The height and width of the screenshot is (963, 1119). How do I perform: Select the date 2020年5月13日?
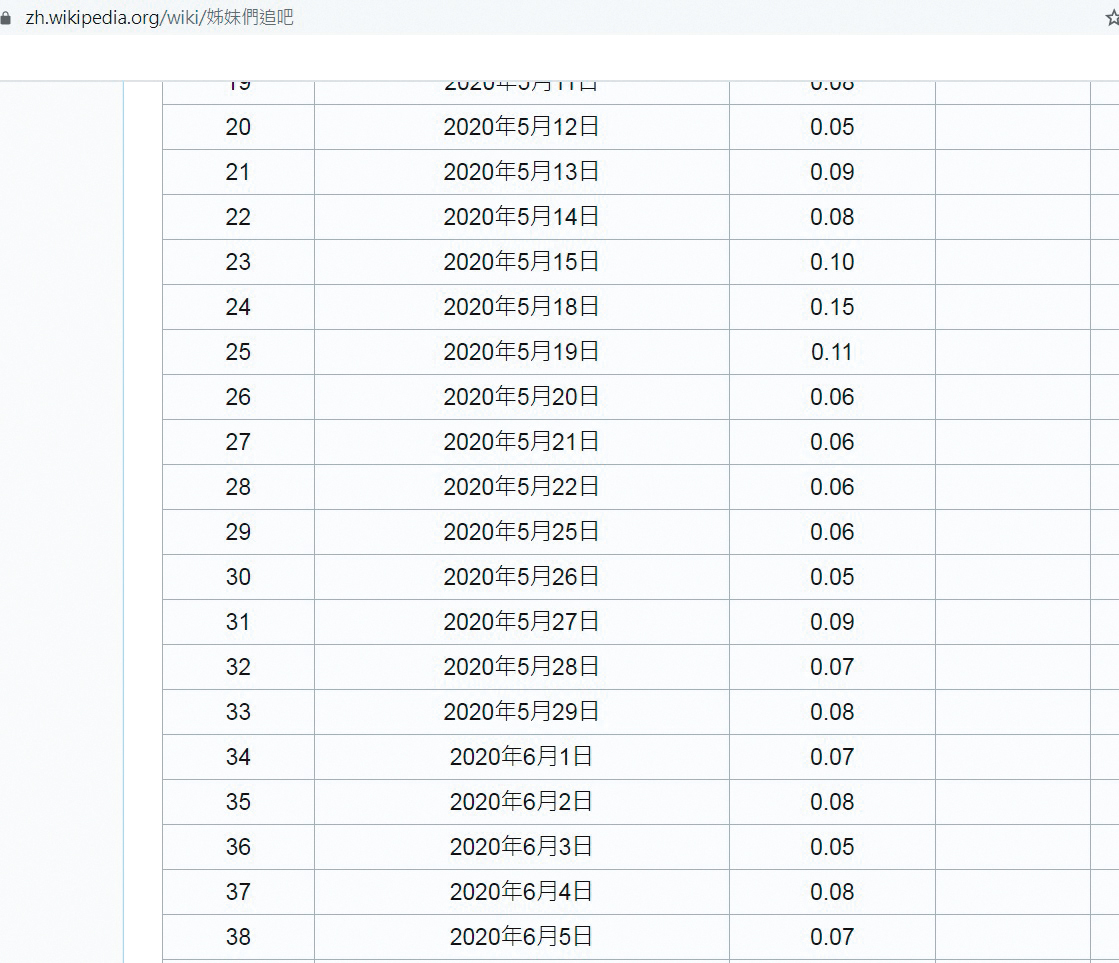tap(521, 172)
